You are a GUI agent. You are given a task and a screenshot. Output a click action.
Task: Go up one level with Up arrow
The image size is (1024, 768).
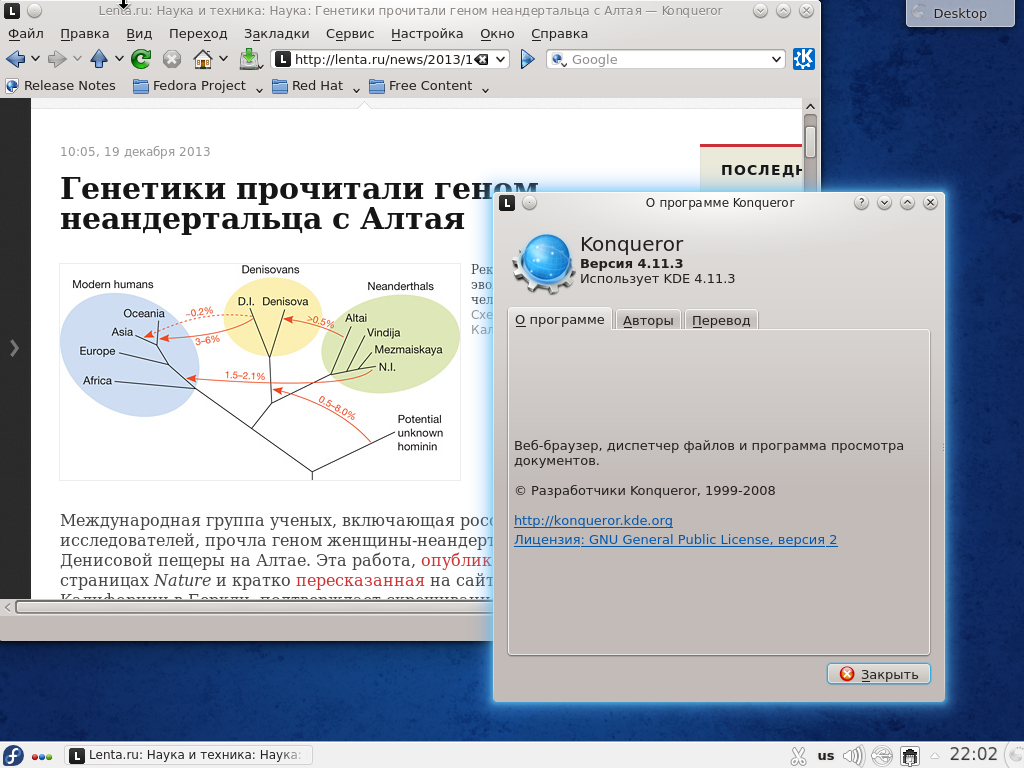[x=99, y=59]
